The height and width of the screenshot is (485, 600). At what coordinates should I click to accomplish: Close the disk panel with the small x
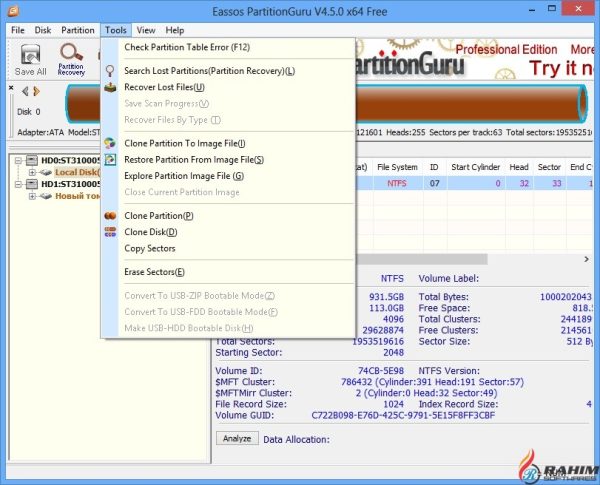click(x=11, y=88)
